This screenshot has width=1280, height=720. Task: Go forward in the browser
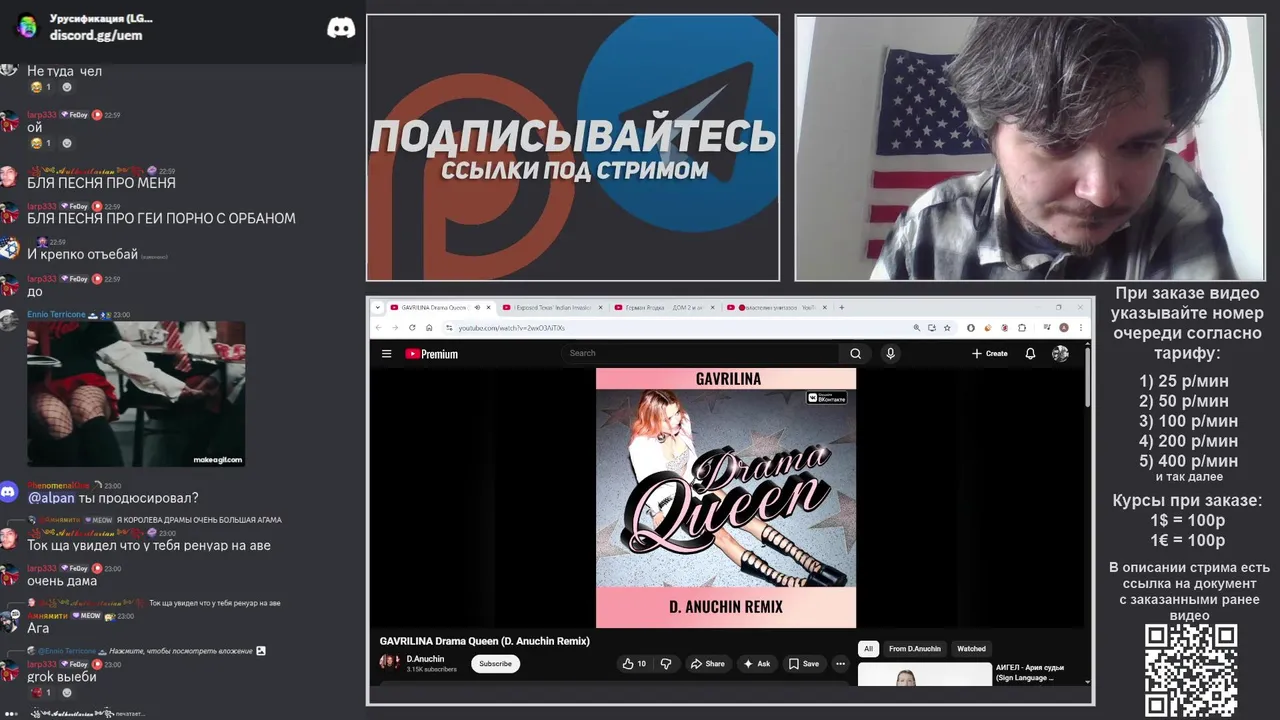[x=396, y=328]
